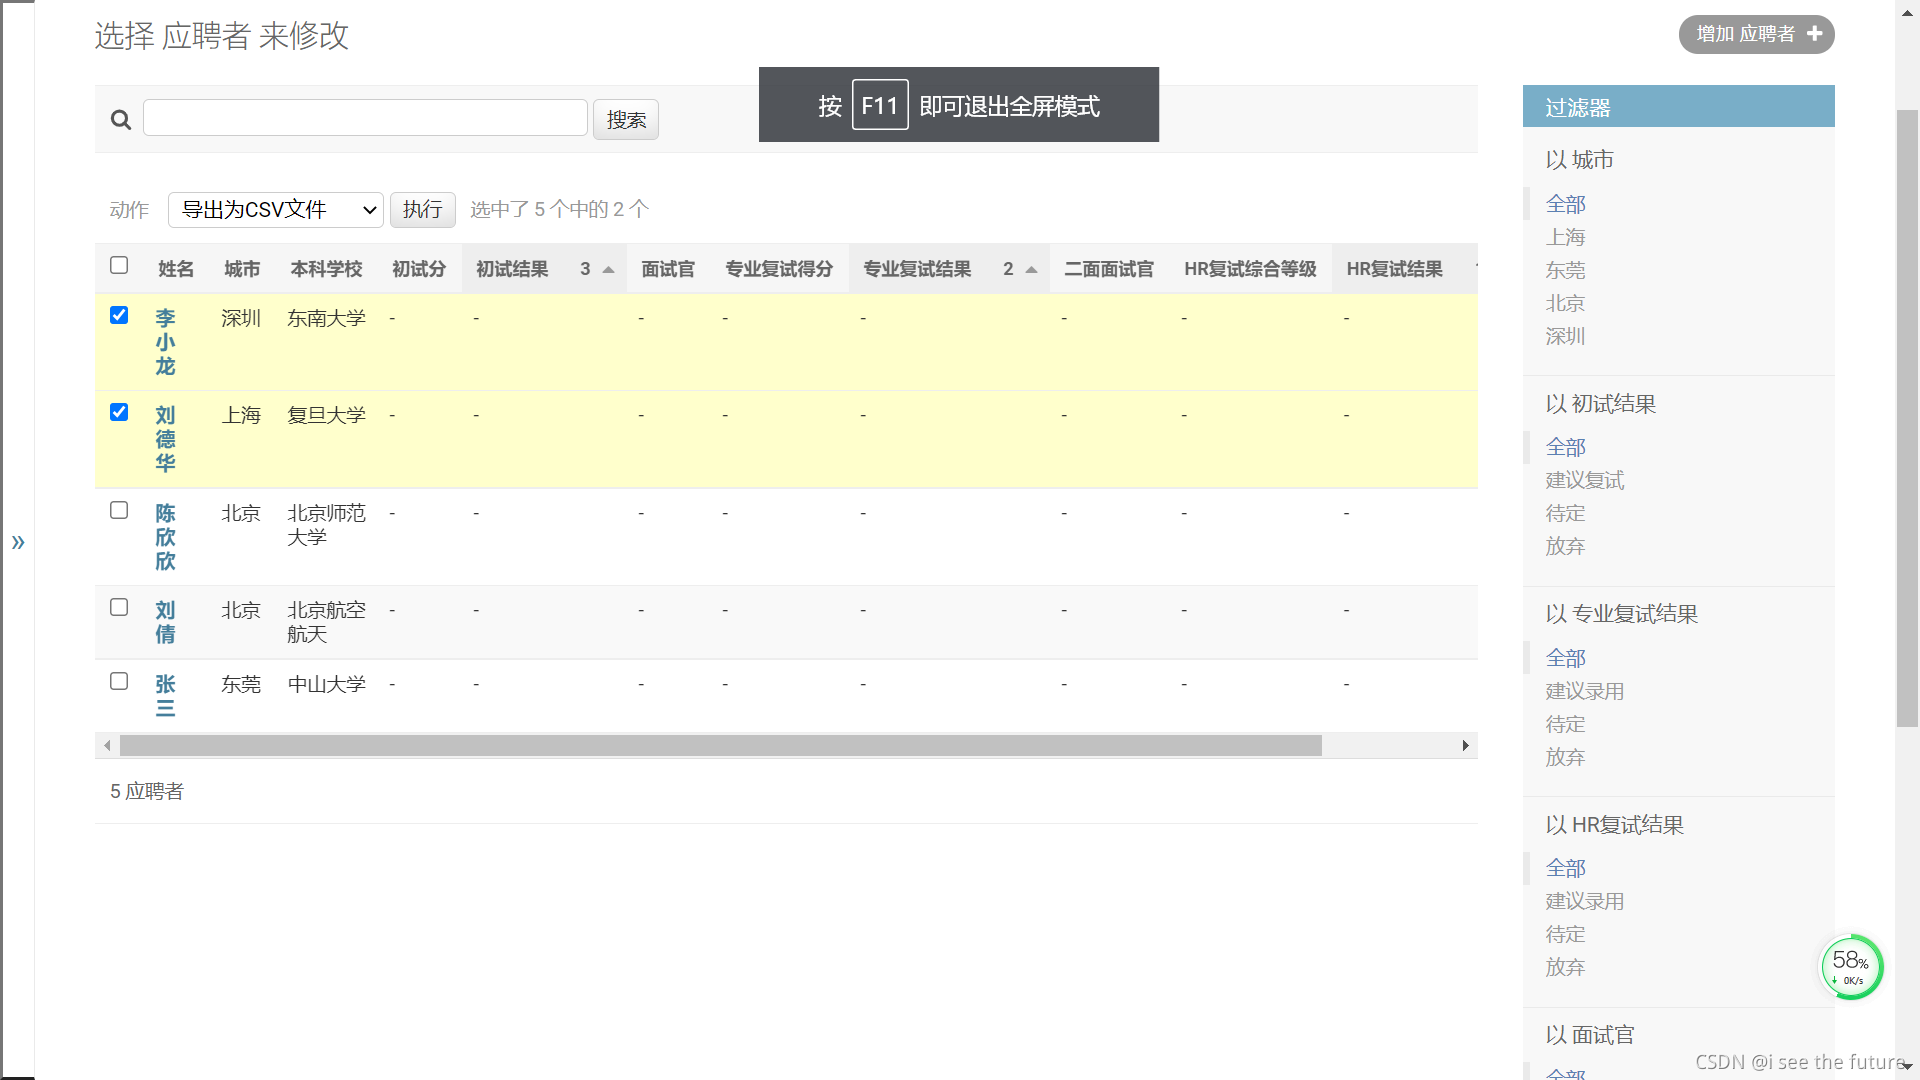This screenshot has height=1080, width=1920.
Task: Toggle the select-all header checkbox
Action: [x=119, y=265]
